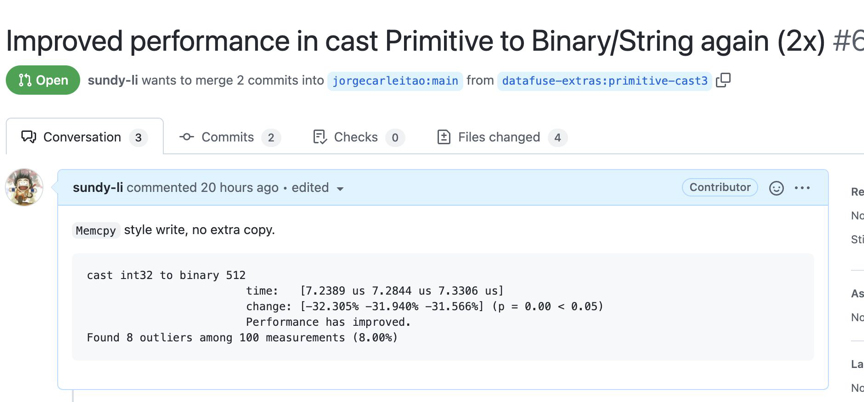Open the Files changed tab
This screenshot has height=402, width=864.
click(500, 137)
